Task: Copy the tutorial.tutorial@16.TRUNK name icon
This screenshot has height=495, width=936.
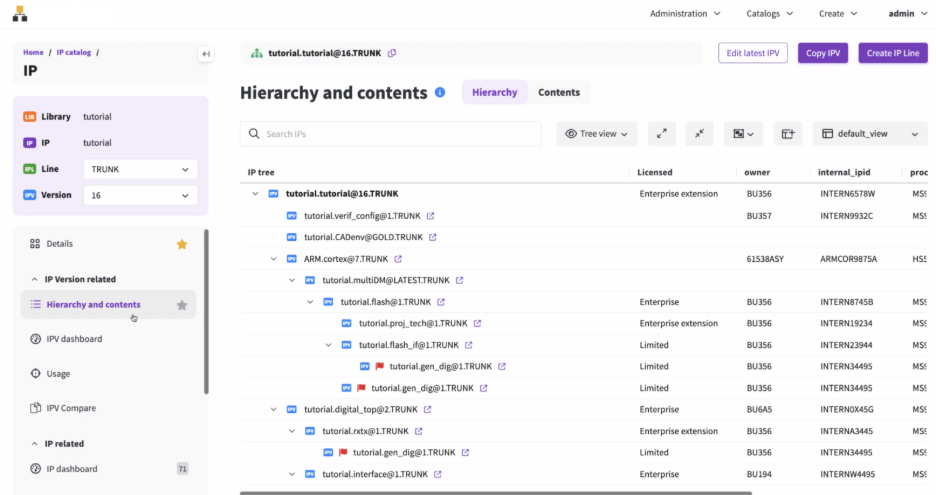Action: pos(392,53)
